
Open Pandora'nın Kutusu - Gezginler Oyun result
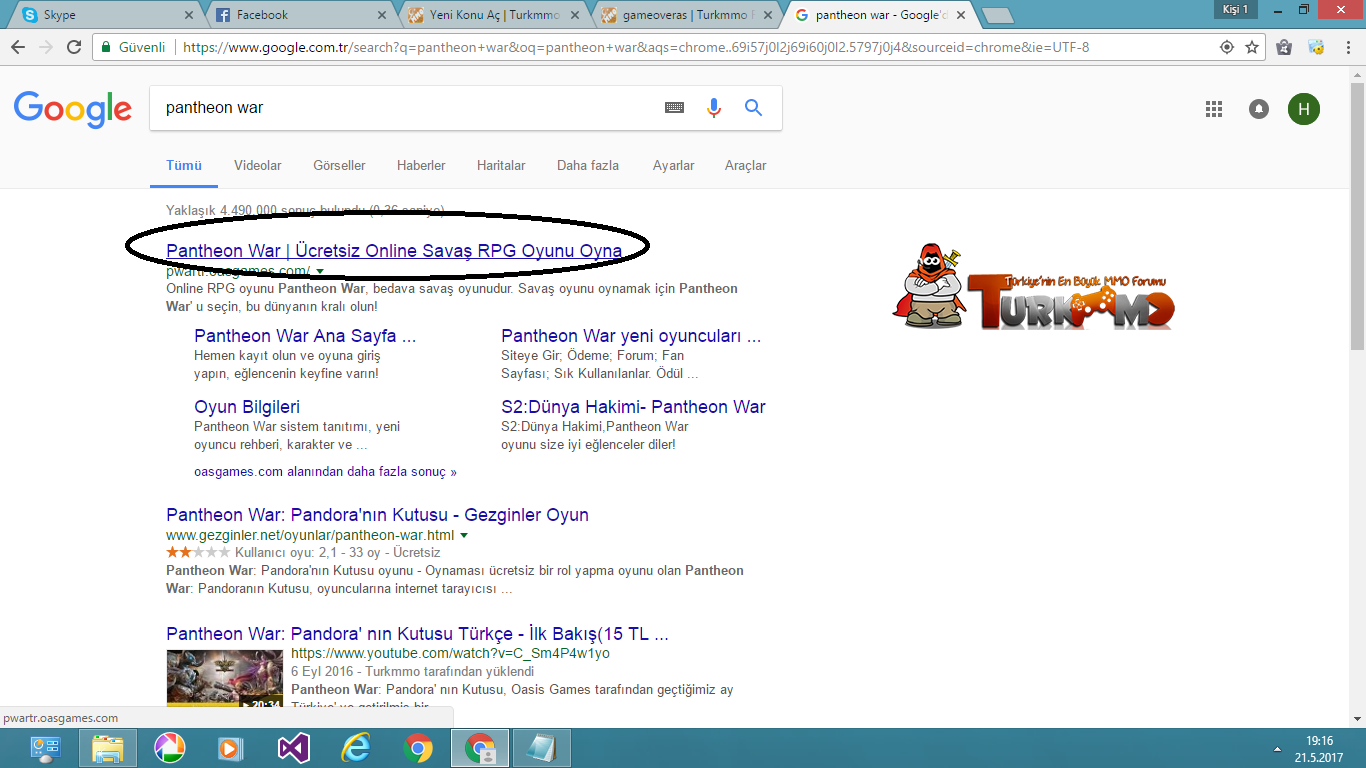[377, 515]
